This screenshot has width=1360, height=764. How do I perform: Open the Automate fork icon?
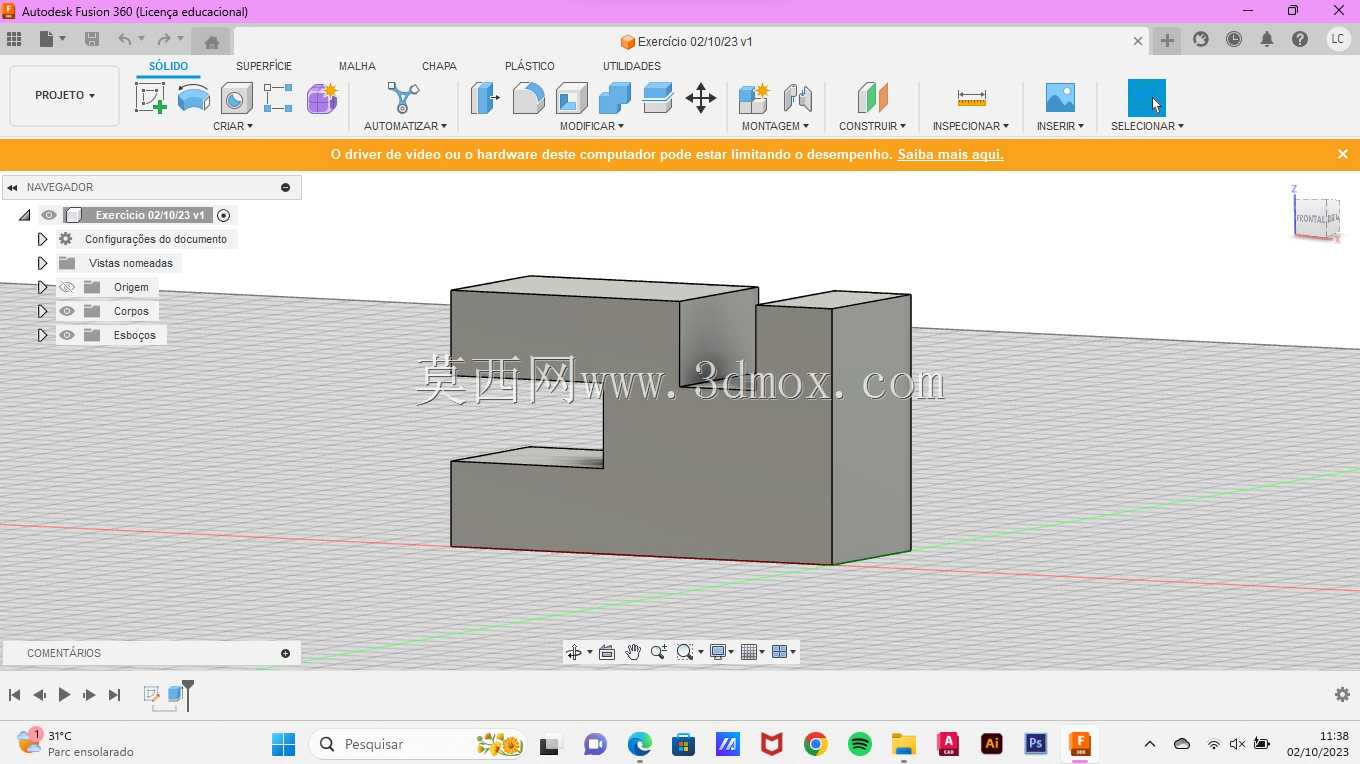[x=403, y=98]
